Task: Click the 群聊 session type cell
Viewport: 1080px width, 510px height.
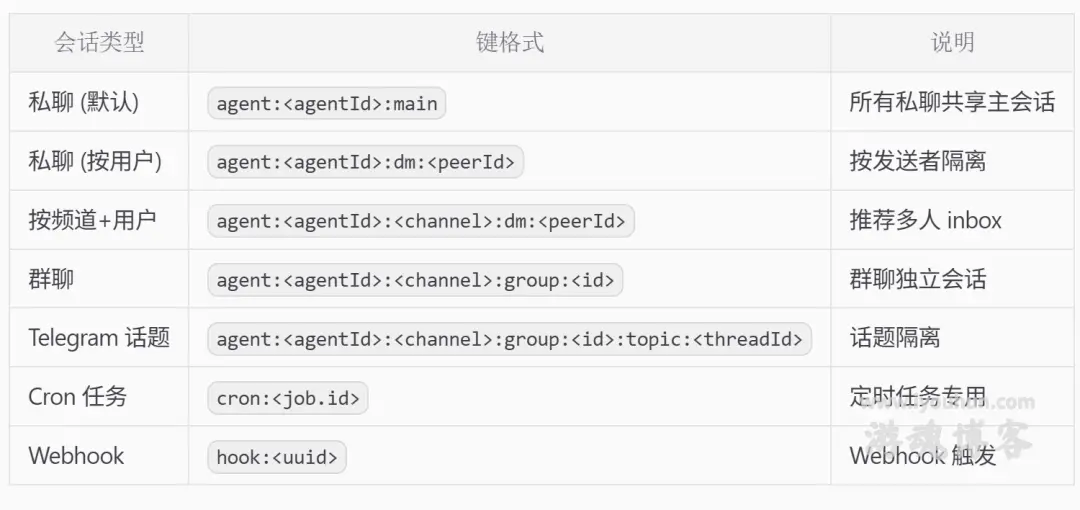Action: point(51,279)
